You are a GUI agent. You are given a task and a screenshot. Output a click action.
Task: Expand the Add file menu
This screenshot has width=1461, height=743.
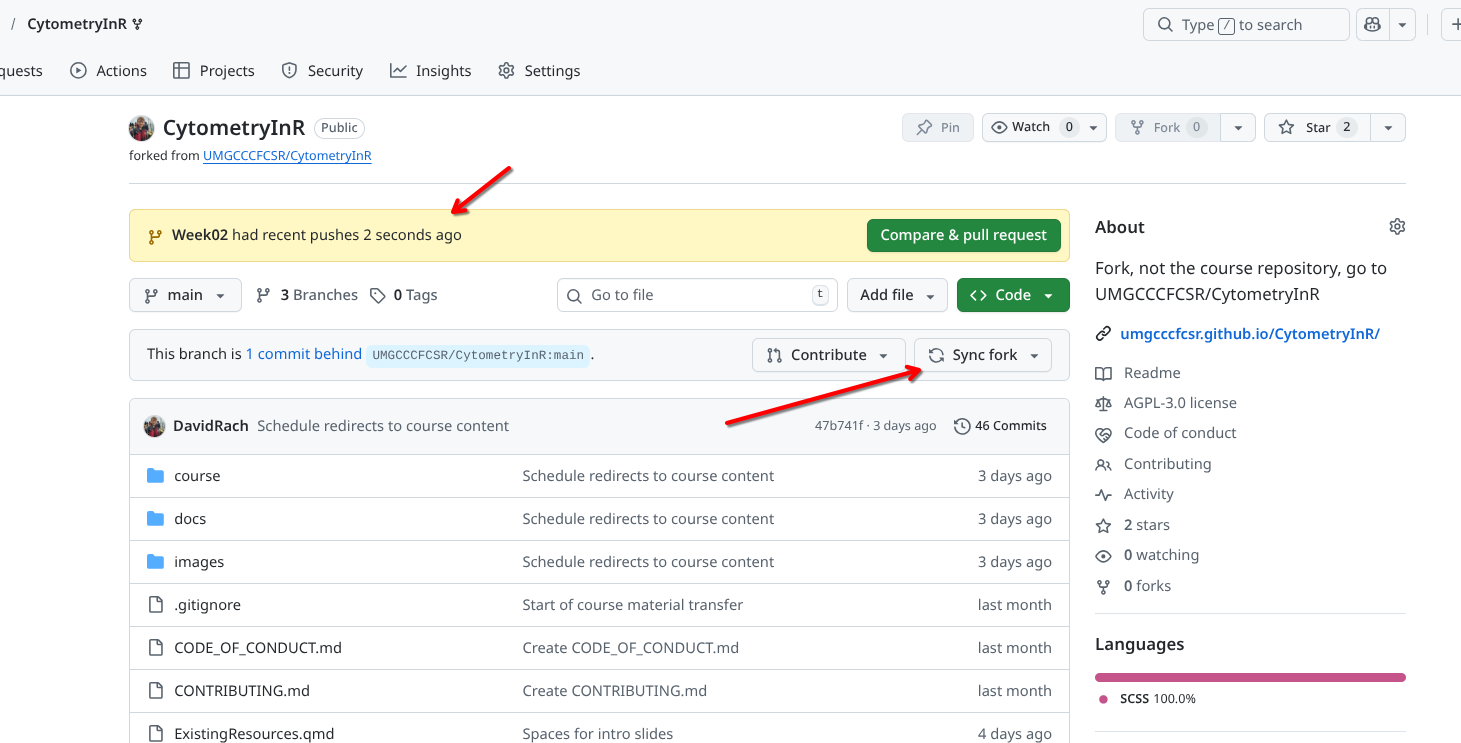[897, 295]
